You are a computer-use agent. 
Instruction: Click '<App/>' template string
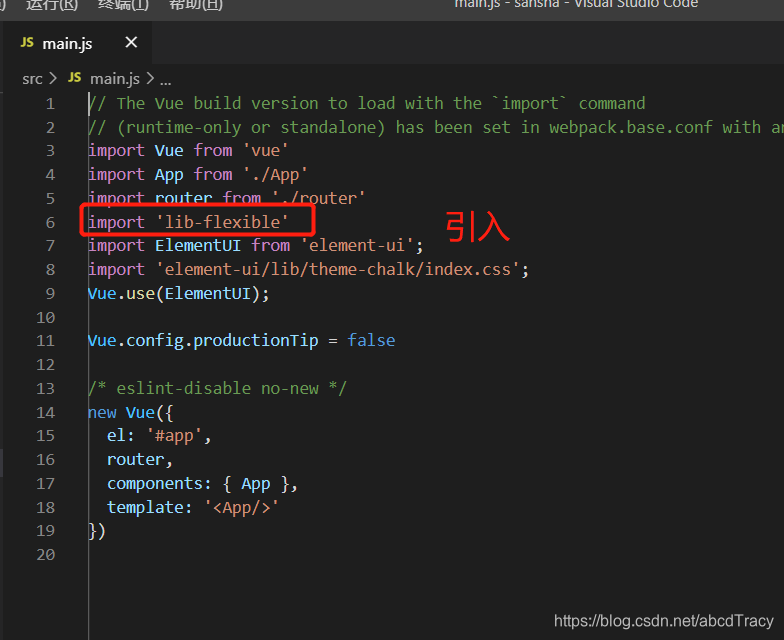click(x=242, y=508)
